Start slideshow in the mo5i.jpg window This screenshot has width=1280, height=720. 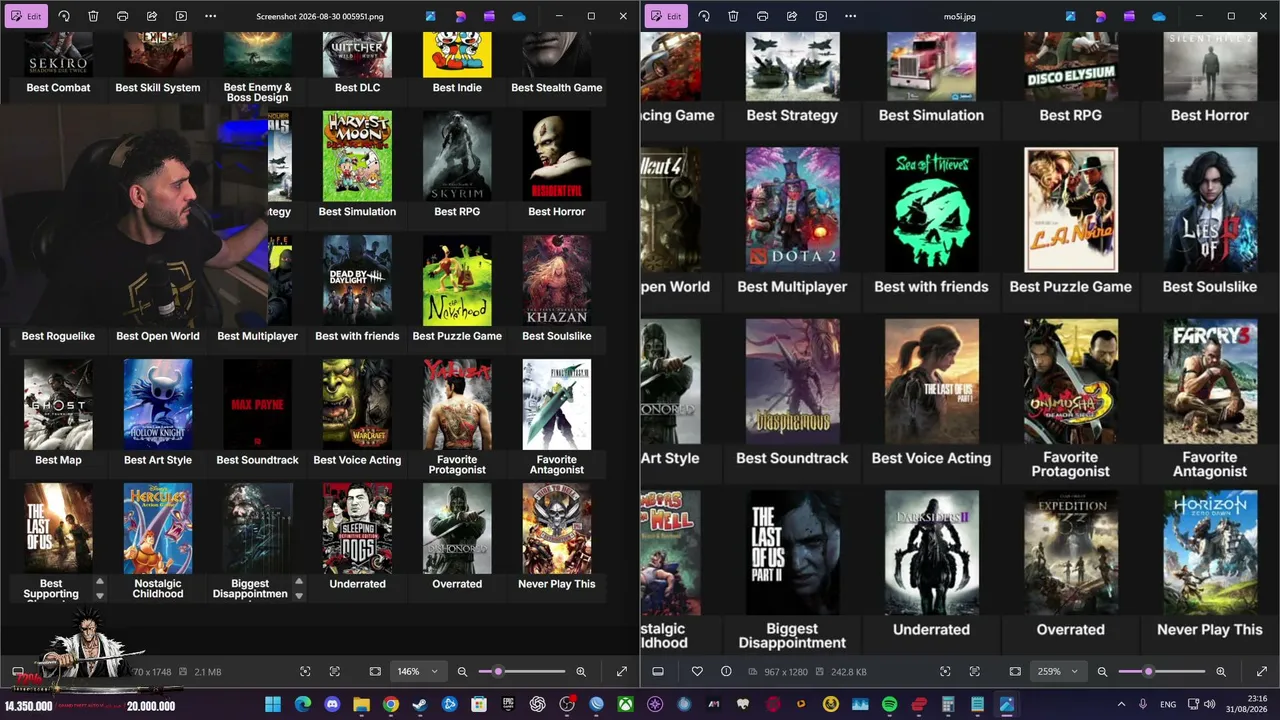click(821, 16)
